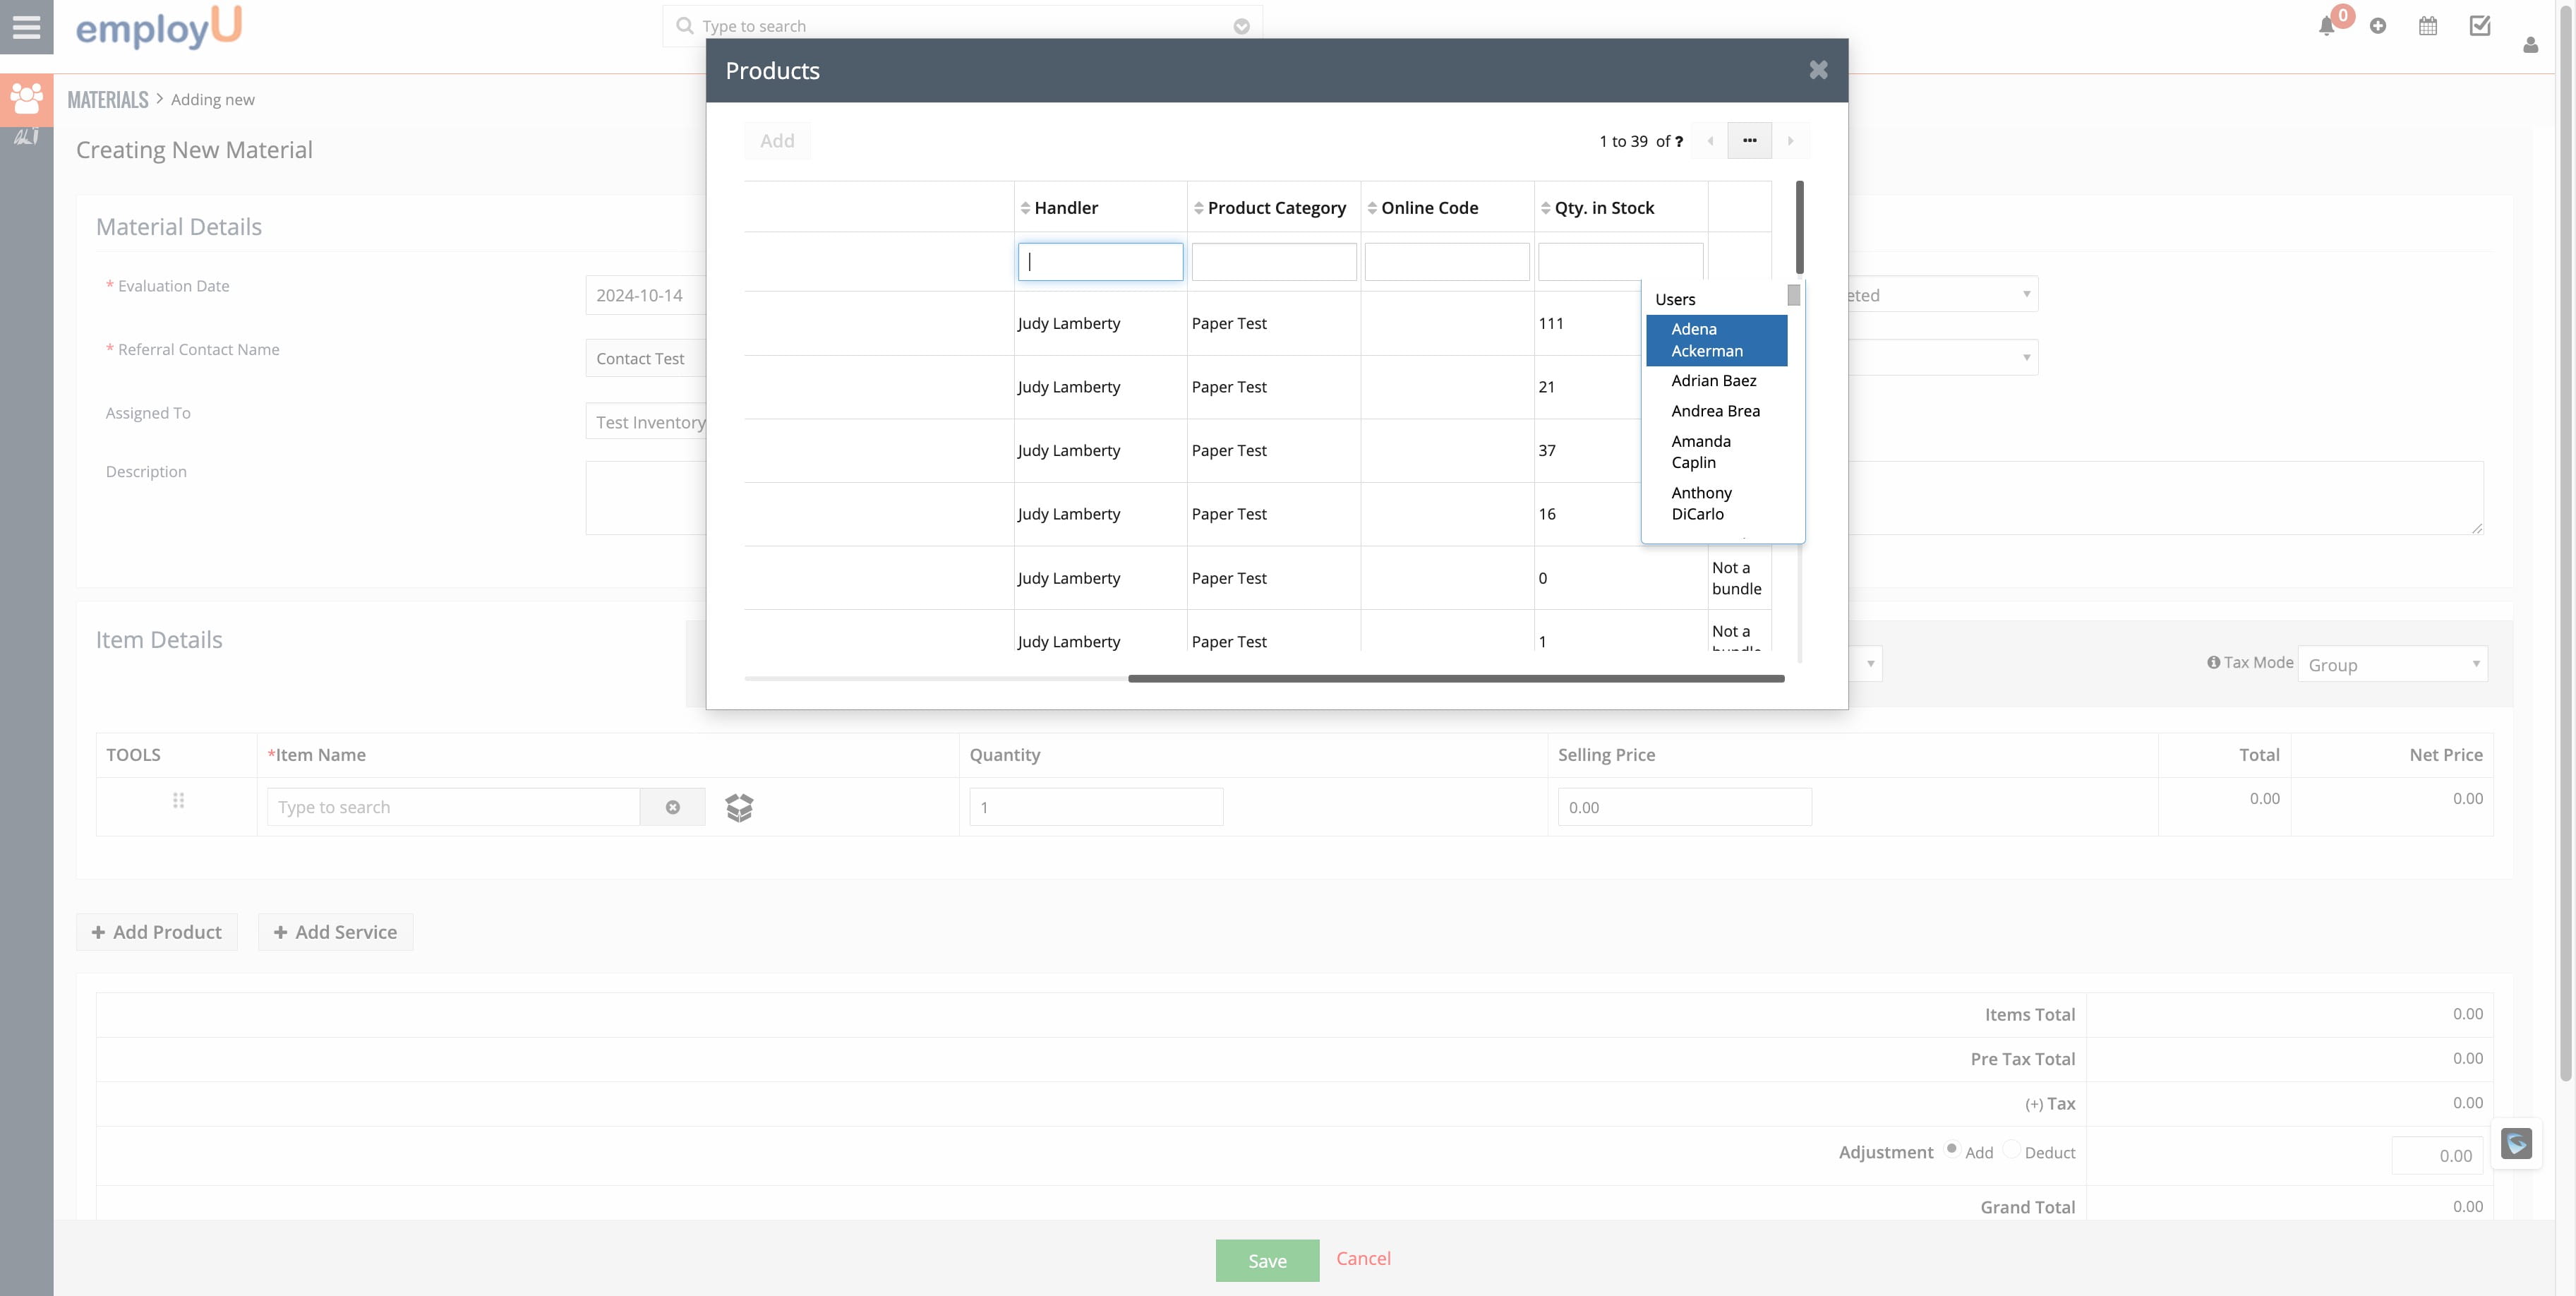Open the calendar icon in header

pos(2428,26)
